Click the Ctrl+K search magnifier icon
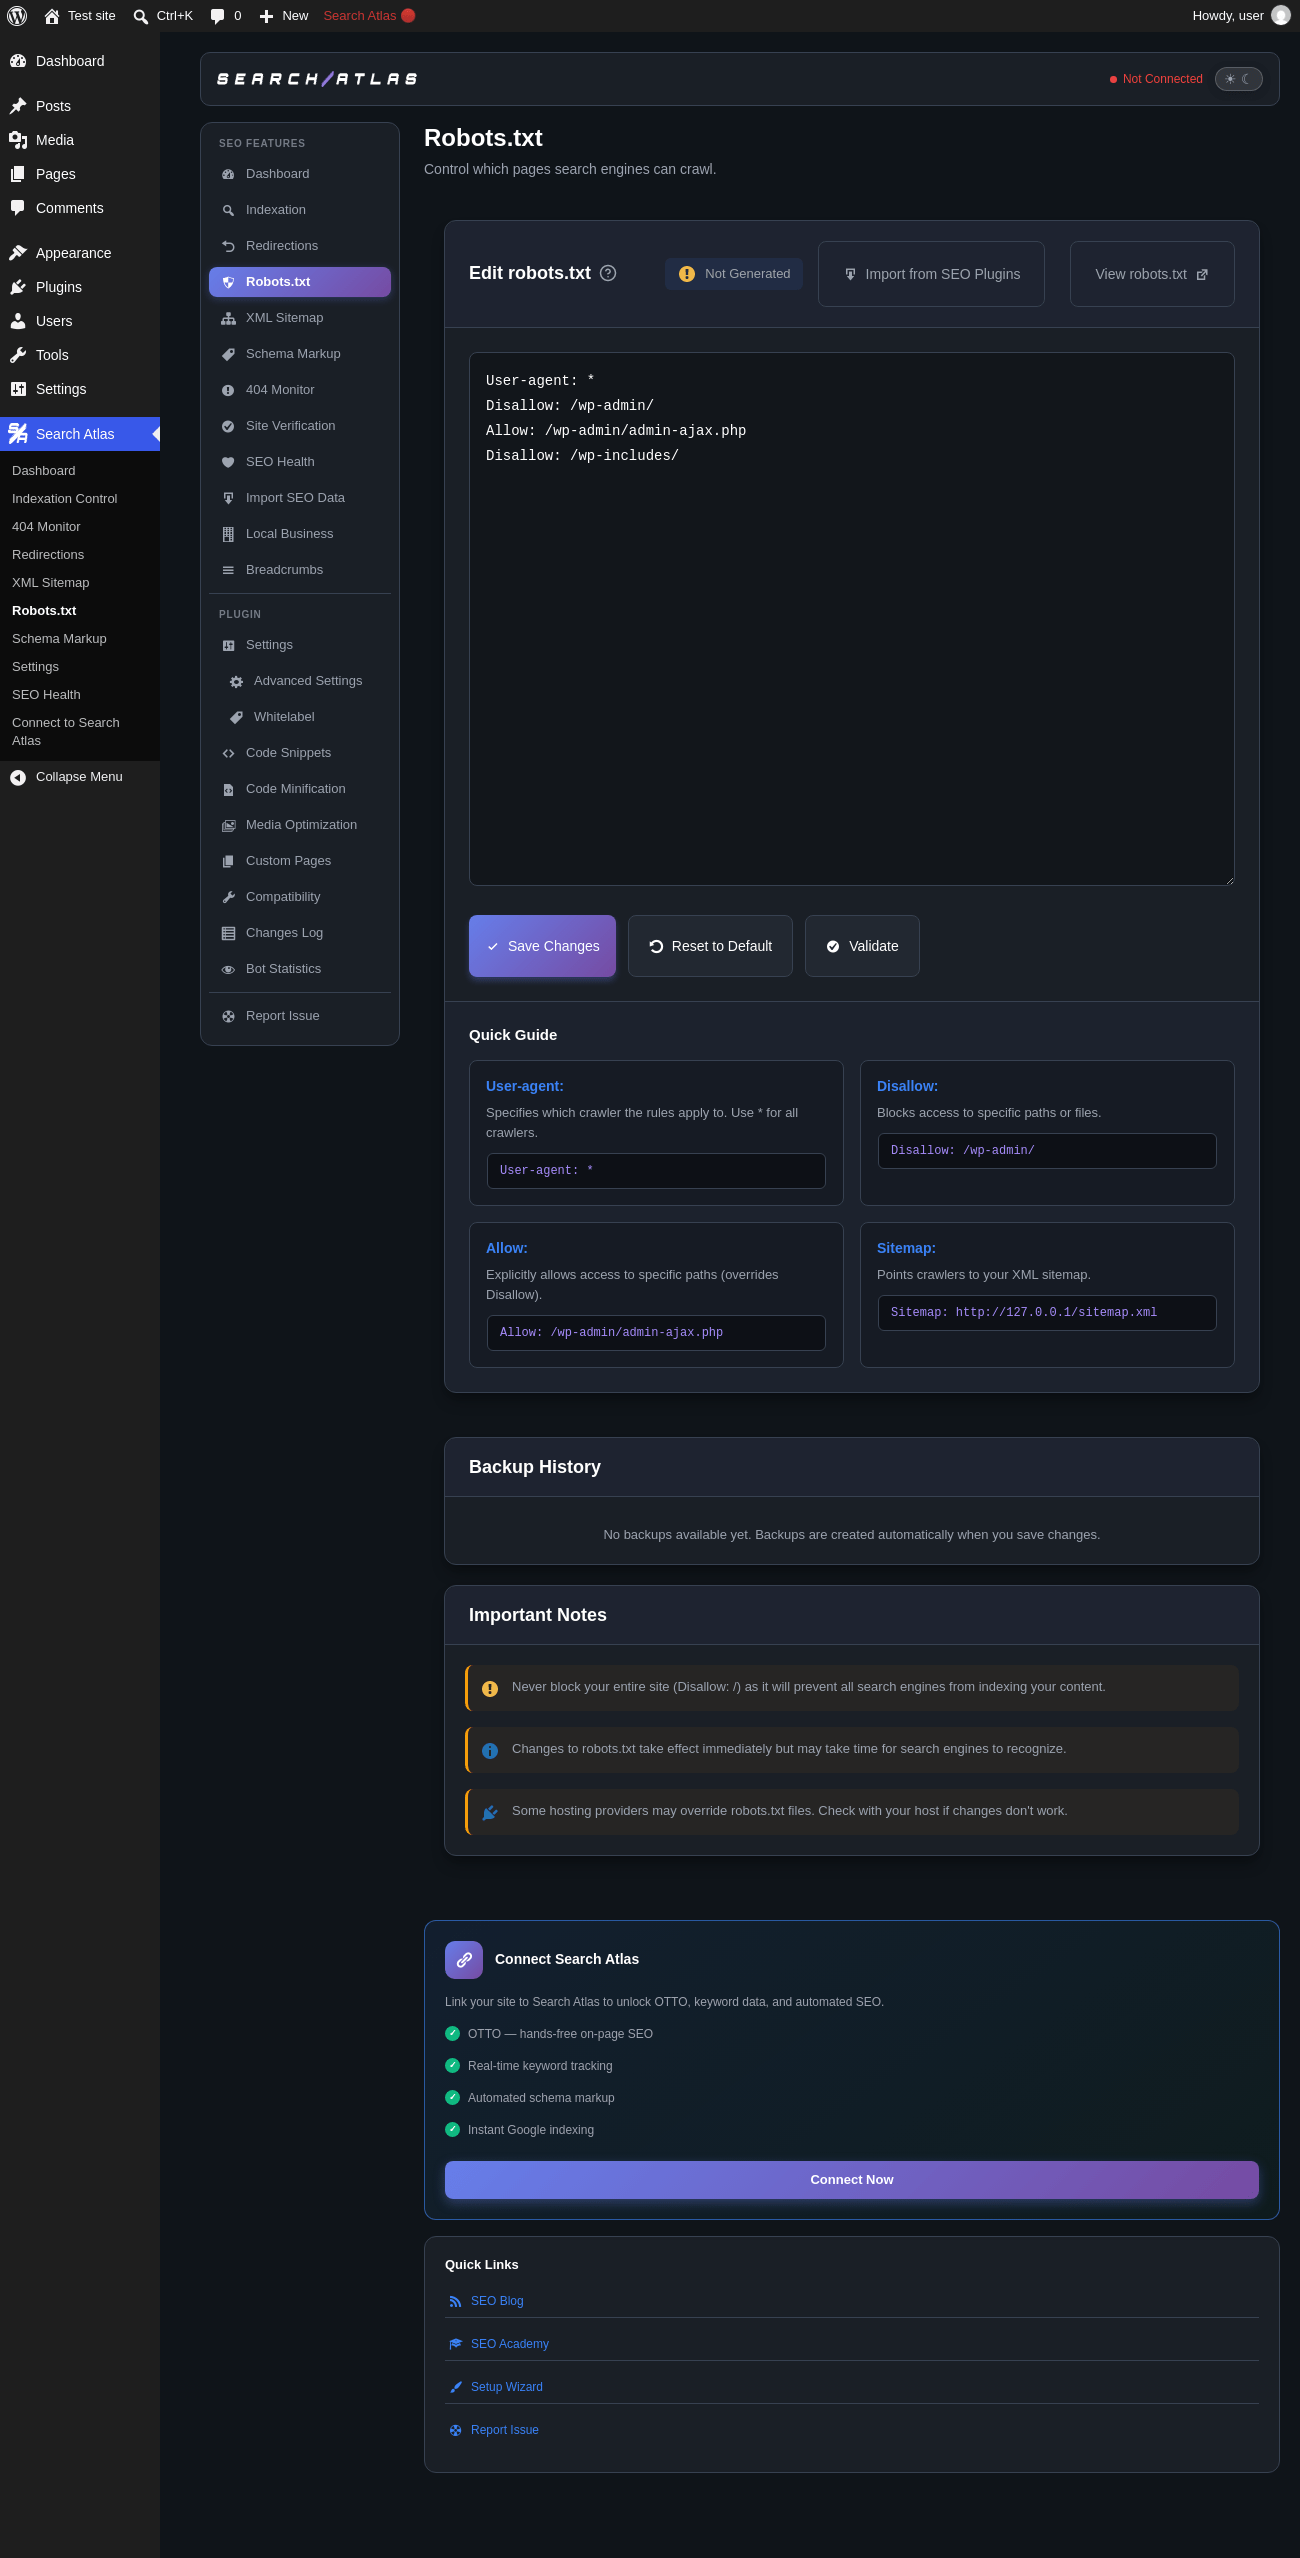 [141, 16]
